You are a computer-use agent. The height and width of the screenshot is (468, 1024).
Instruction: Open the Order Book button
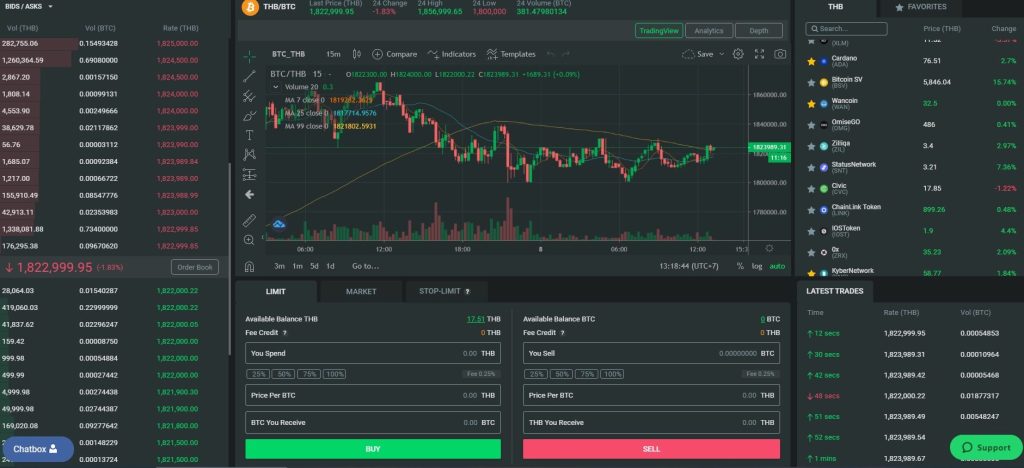coord(195,267)
